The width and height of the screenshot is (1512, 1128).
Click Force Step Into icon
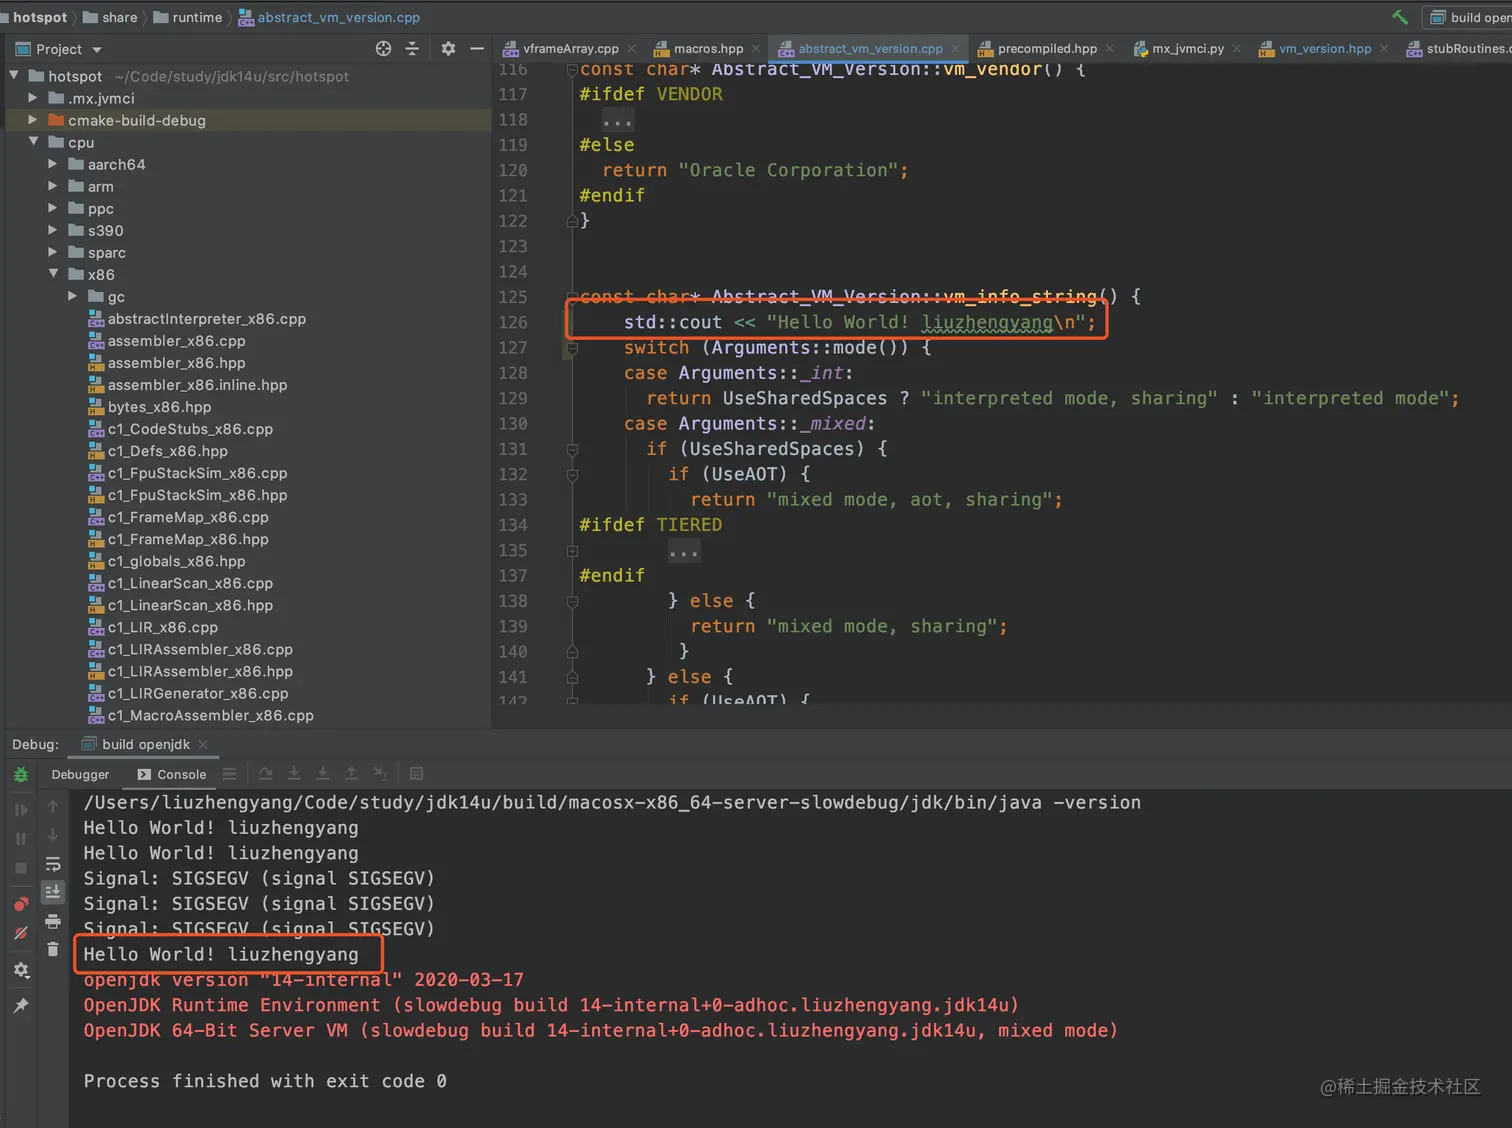click(x=323, y=774)
